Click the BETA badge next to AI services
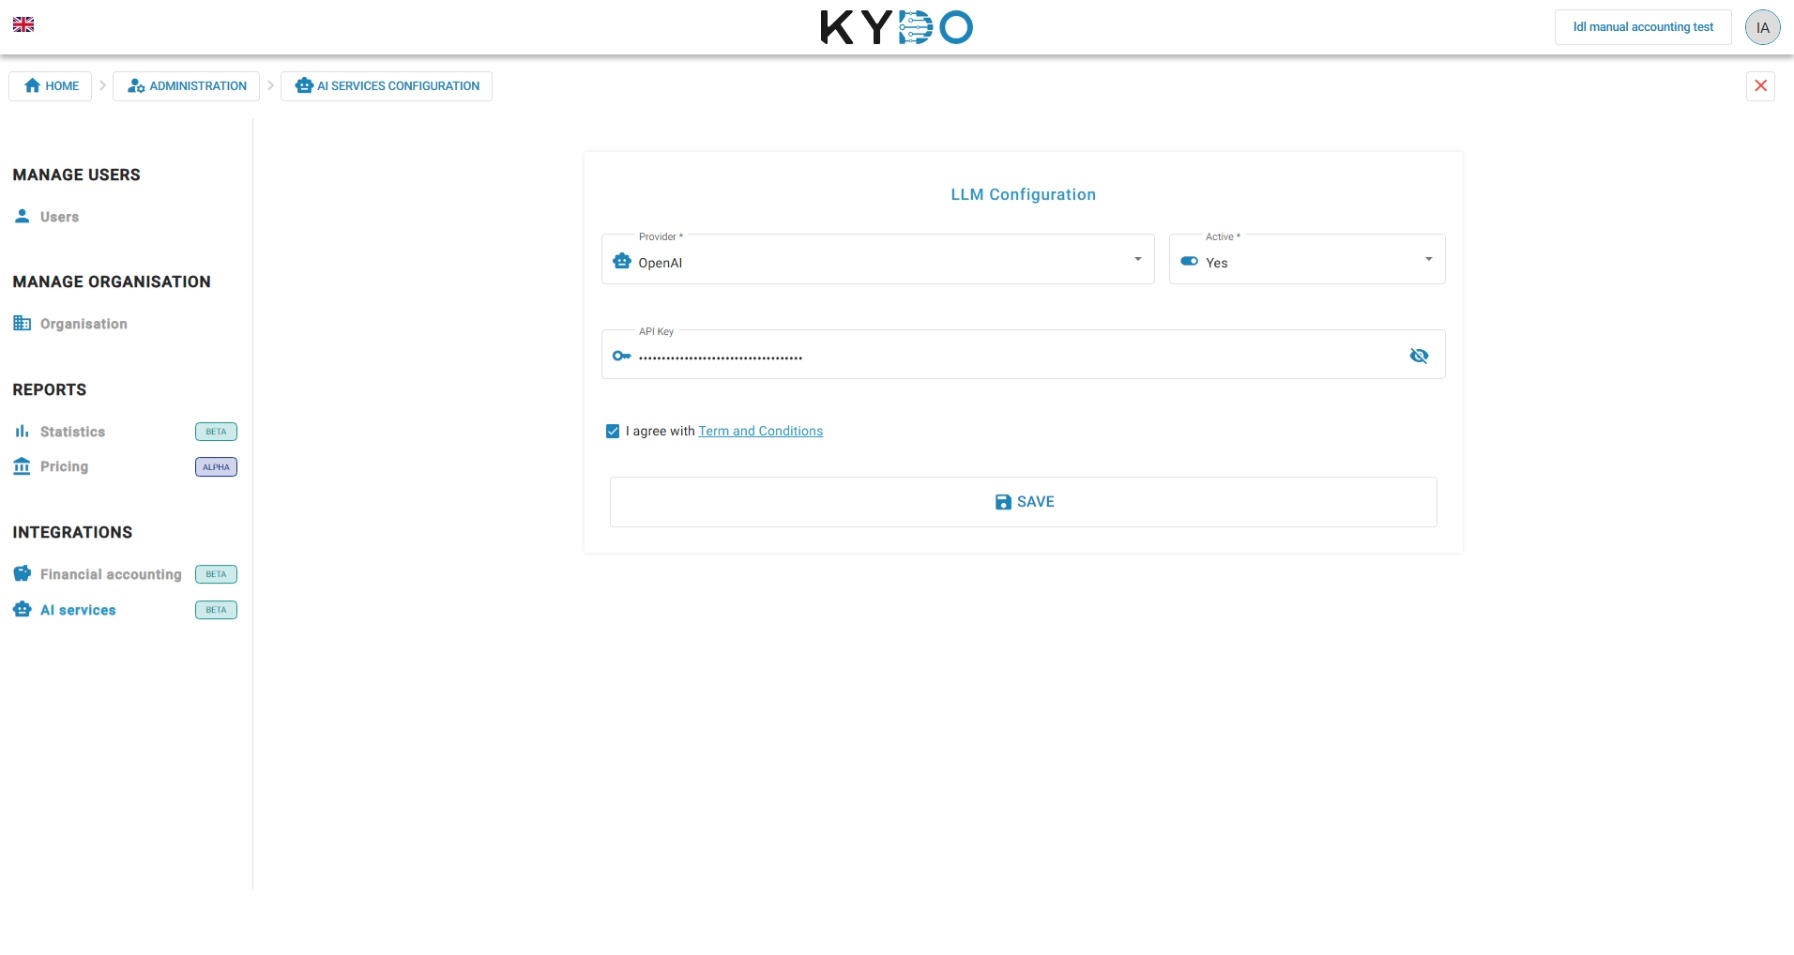 216,610
